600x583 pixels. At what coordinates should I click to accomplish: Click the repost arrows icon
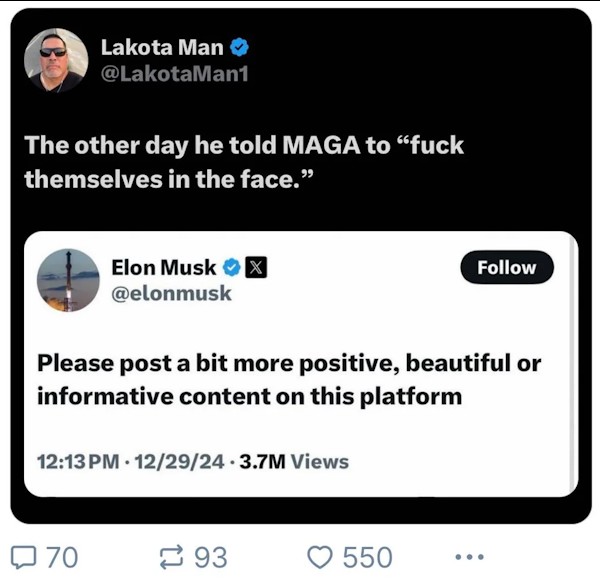173,556
